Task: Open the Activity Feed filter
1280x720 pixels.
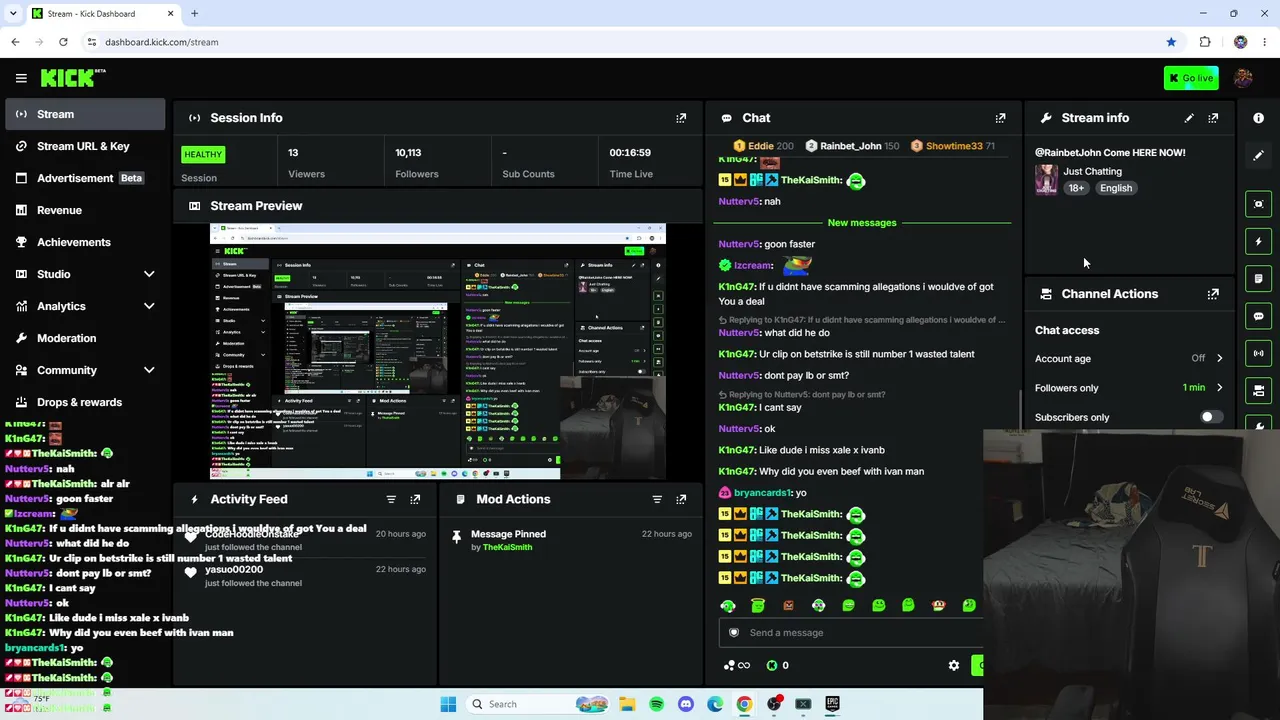Action: [x=391, y=499]
